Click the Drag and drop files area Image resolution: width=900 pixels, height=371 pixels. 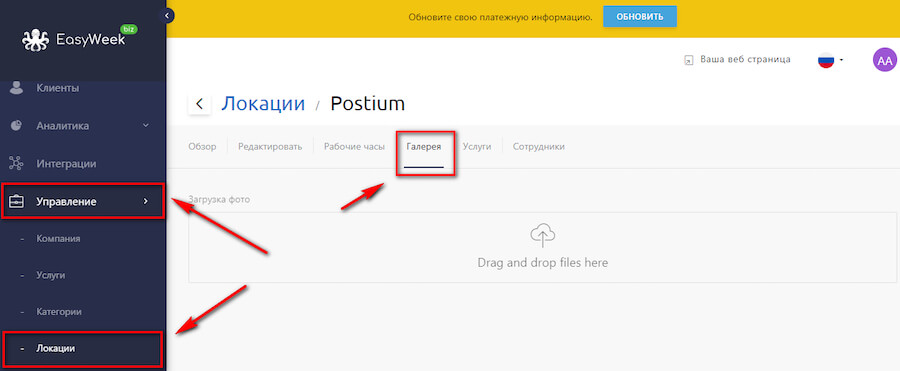point(542,248)
